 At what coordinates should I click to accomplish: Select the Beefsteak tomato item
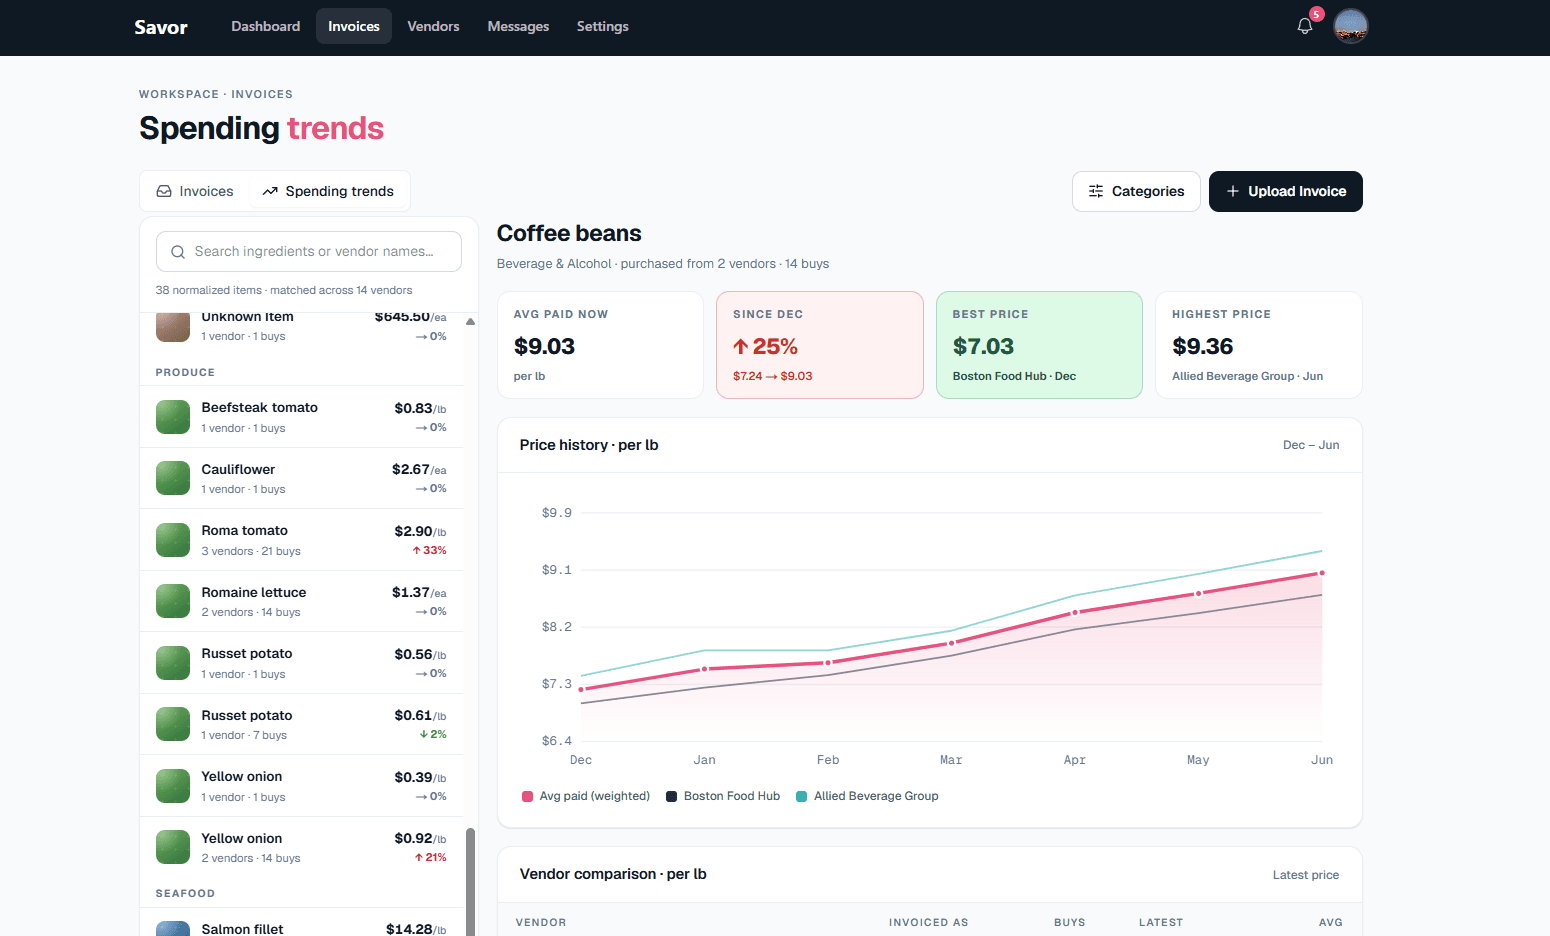click(x=301, y=417)
